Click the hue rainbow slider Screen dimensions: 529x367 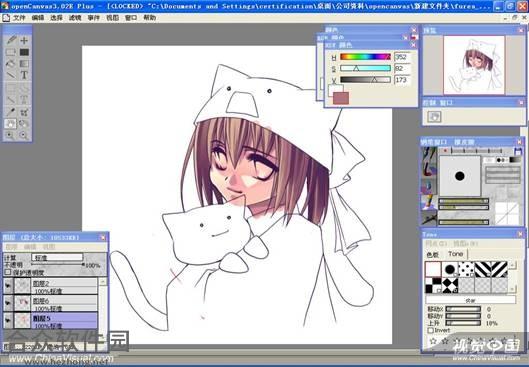(365, 57)
